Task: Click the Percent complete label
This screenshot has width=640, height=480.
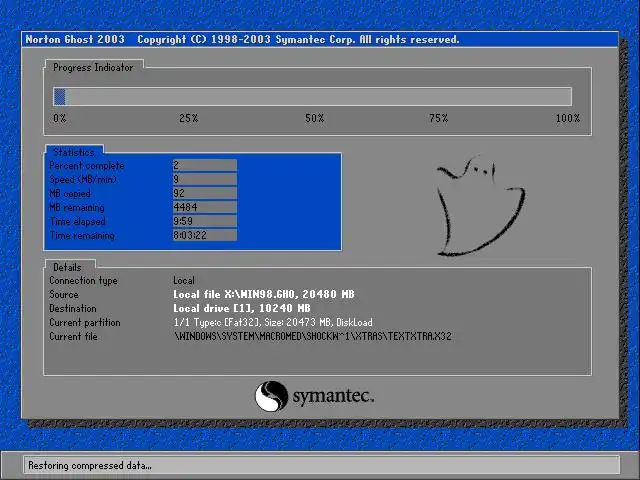Action: click(87, 166)
